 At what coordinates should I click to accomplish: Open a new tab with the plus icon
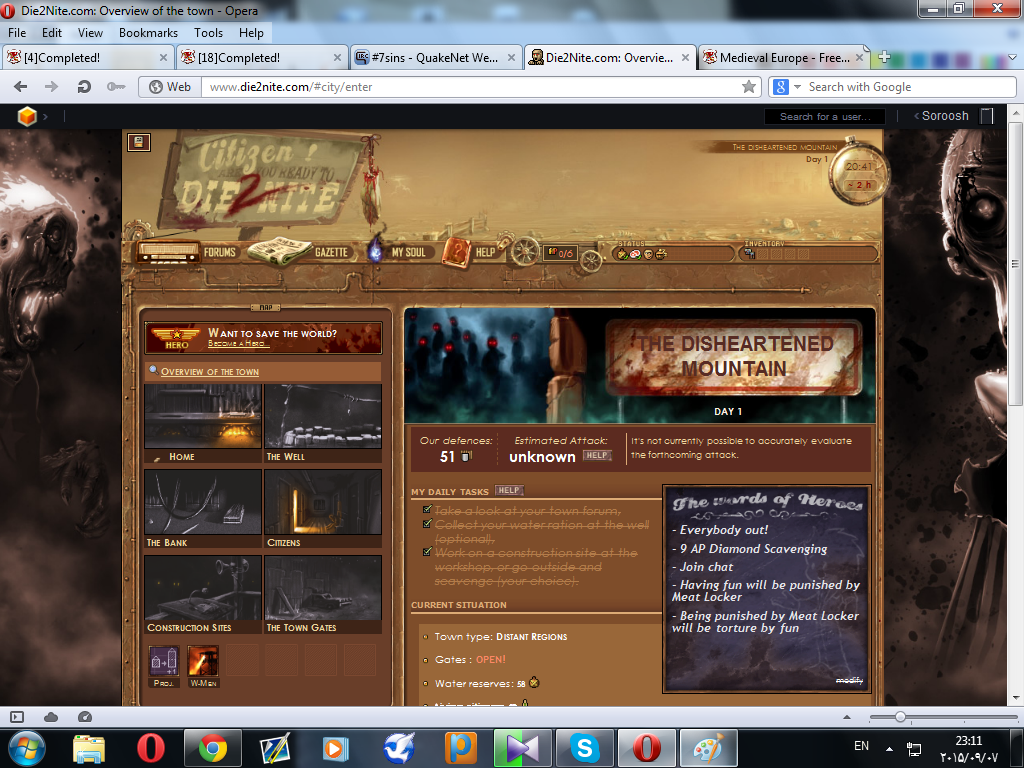click(884, 57)
